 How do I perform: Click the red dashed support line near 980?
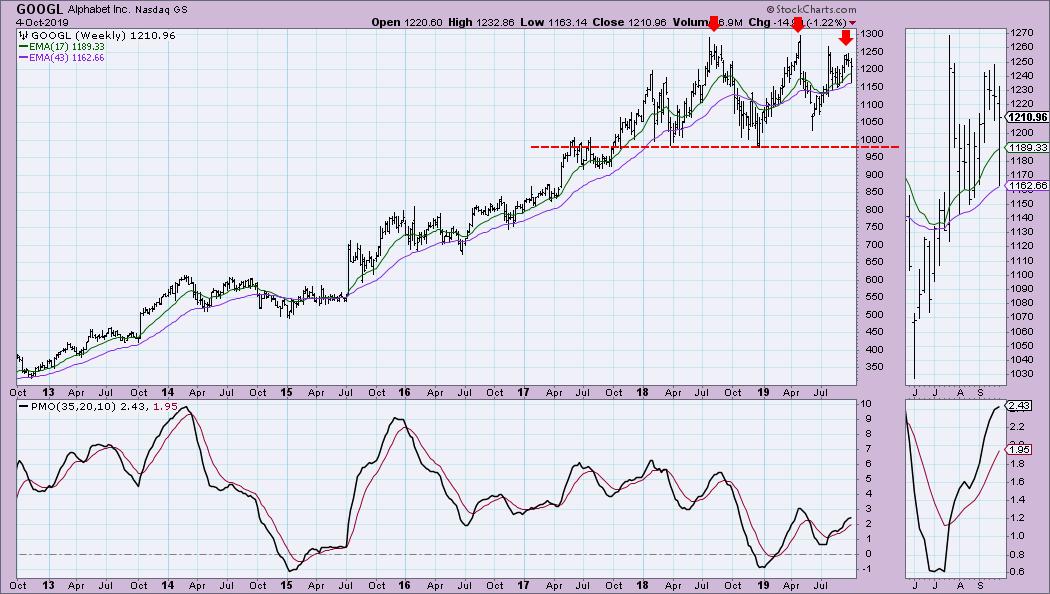[715, 147]
